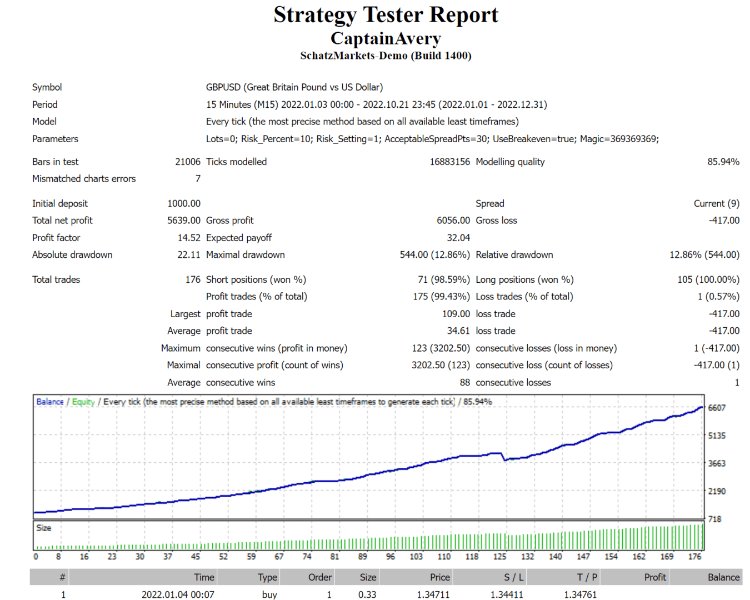This screenshot has height=600, width=750.
Task: Click the Total net profit value 5639.00
Action: point(181,220)
